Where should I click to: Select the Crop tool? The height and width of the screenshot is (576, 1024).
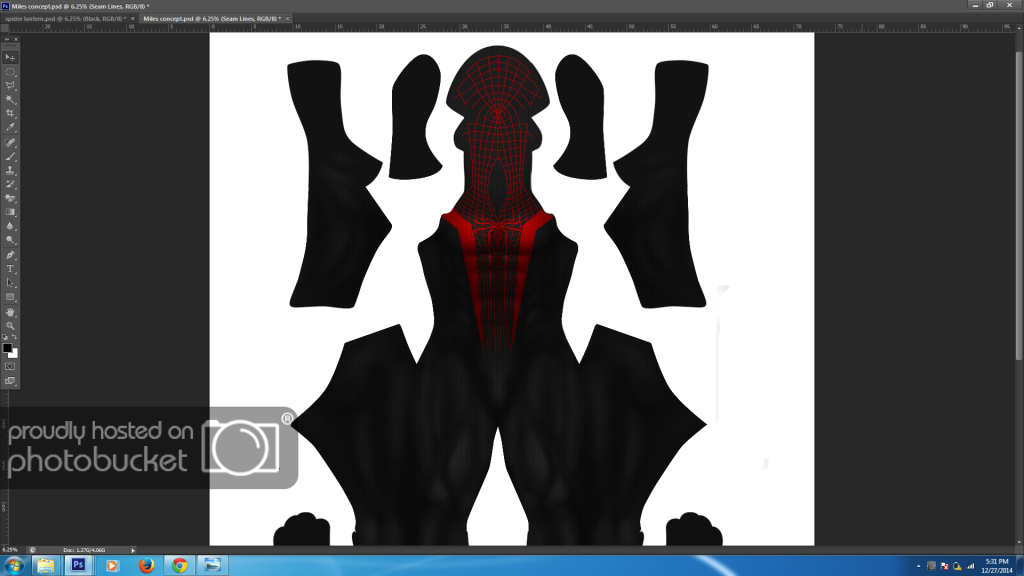coord(10,114)
